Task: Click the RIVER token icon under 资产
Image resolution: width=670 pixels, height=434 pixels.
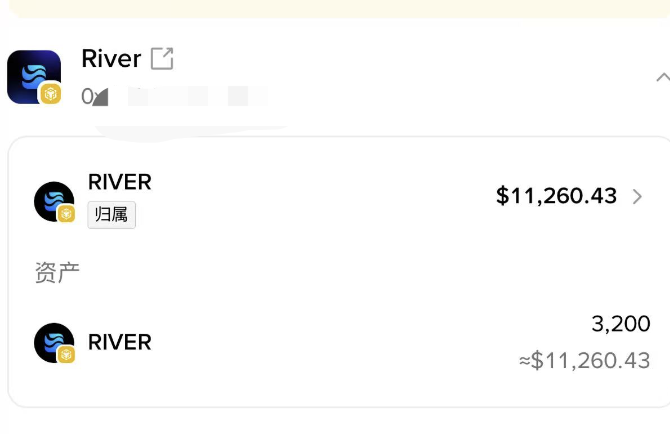Action: tap(53, 342)
